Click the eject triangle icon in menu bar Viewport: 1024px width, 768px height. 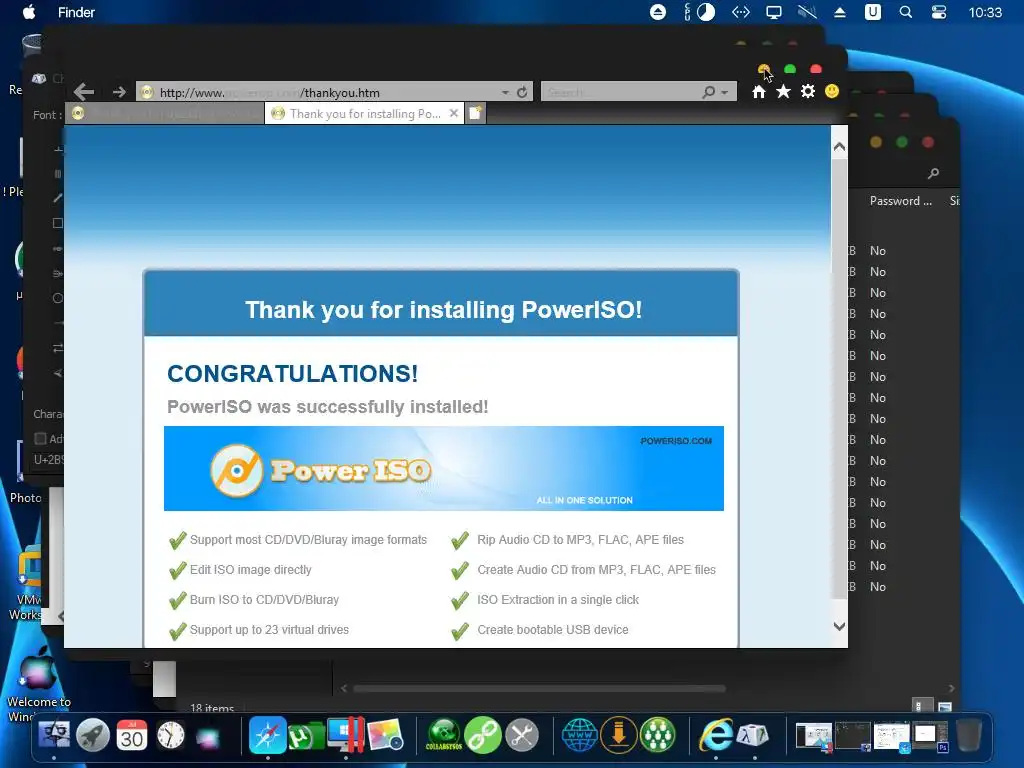840,12
